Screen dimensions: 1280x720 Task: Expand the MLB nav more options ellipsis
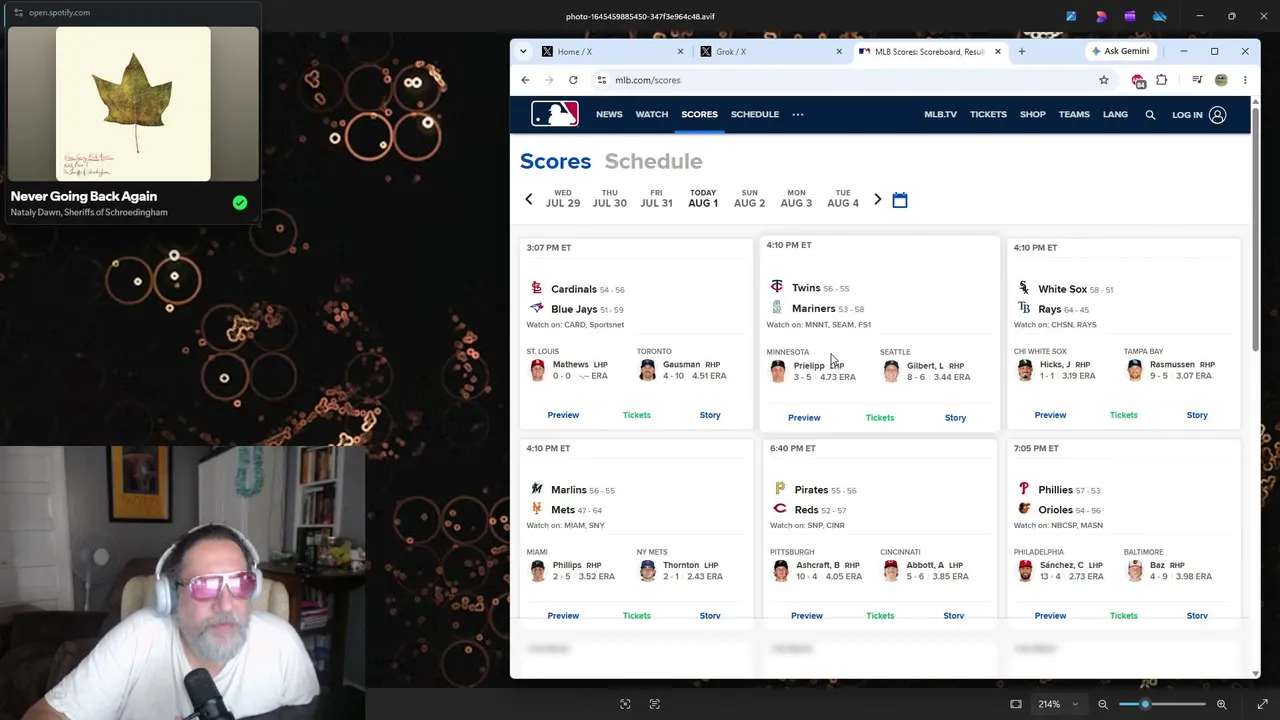point(798,115)
